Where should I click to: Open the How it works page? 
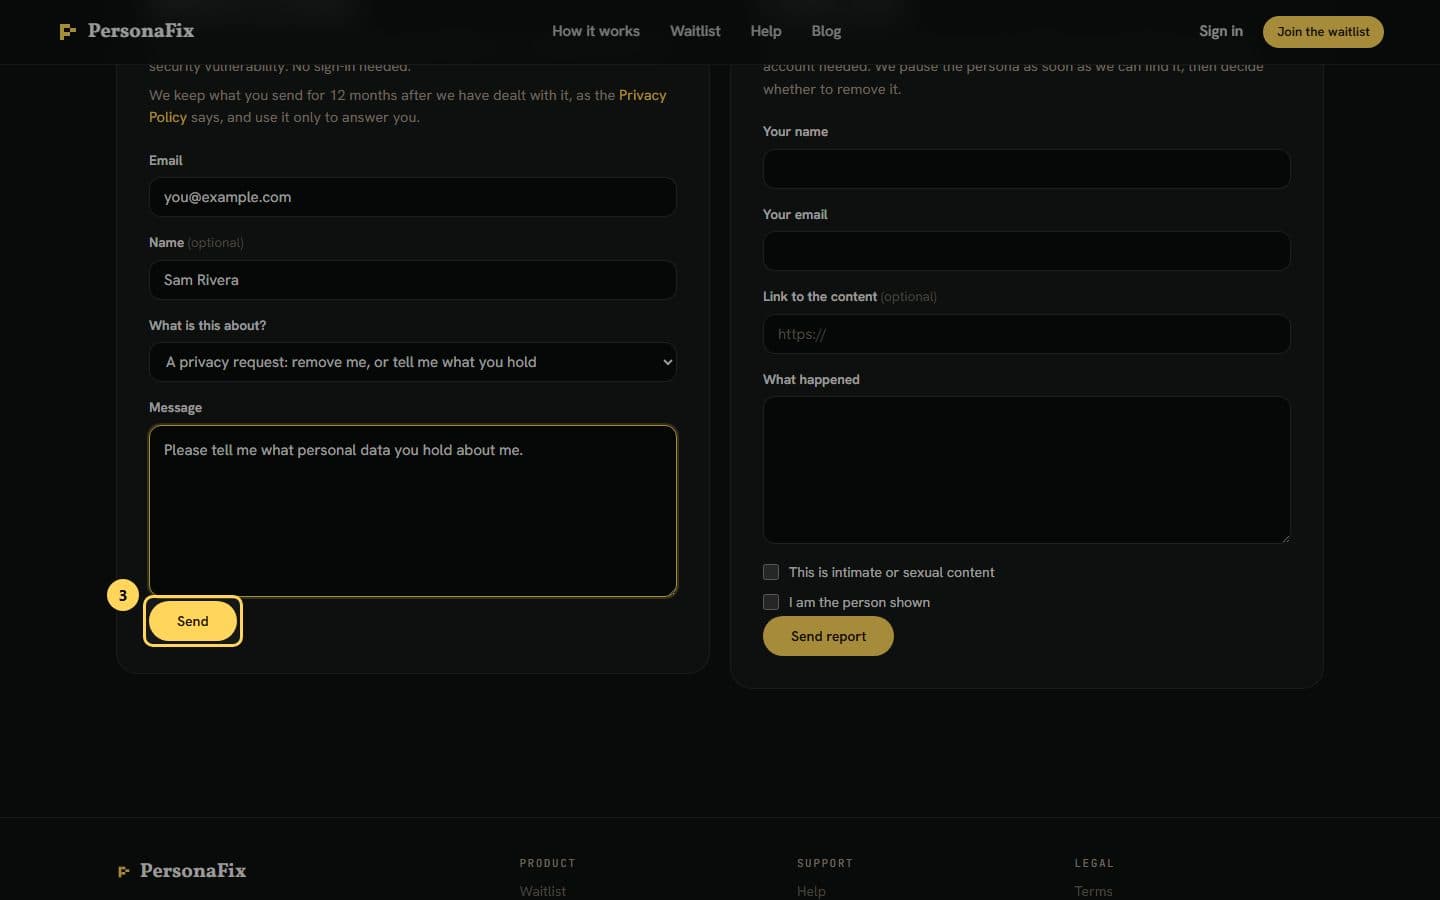click(596, 31)
